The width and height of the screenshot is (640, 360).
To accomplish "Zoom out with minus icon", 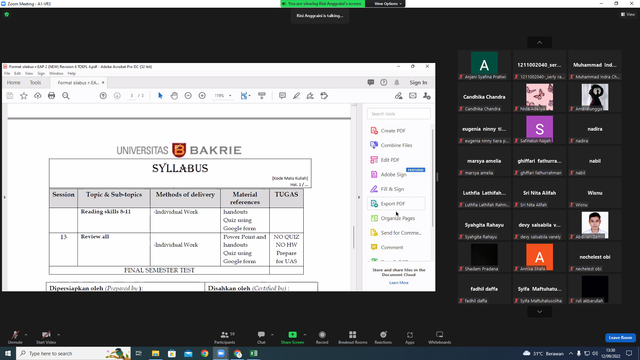I will tap(188, 96).
